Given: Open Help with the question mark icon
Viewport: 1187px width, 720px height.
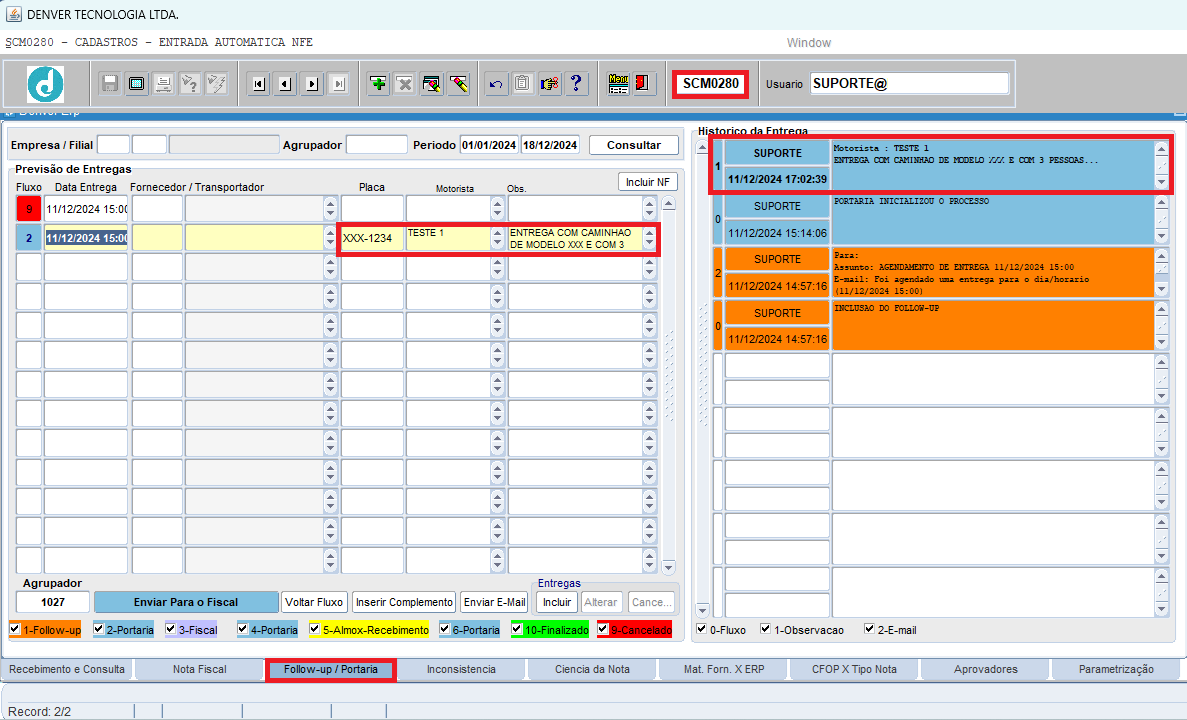Looking at the screenshot, I should click(576, 83).
